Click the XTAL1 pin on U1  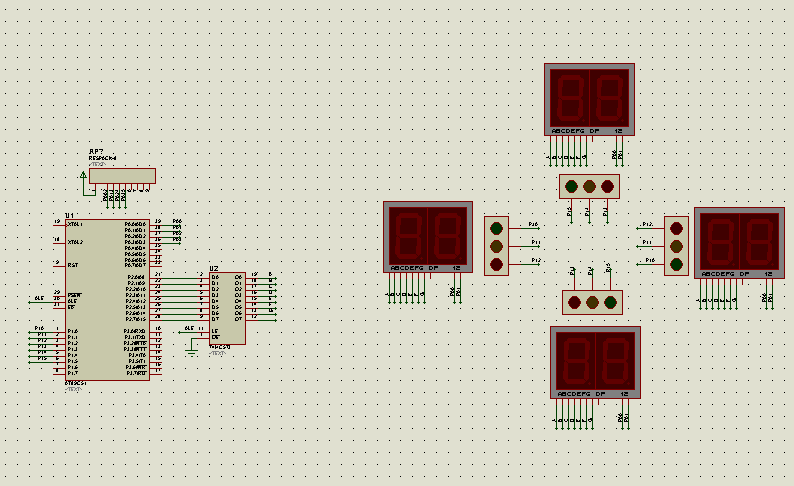point(75,224)
